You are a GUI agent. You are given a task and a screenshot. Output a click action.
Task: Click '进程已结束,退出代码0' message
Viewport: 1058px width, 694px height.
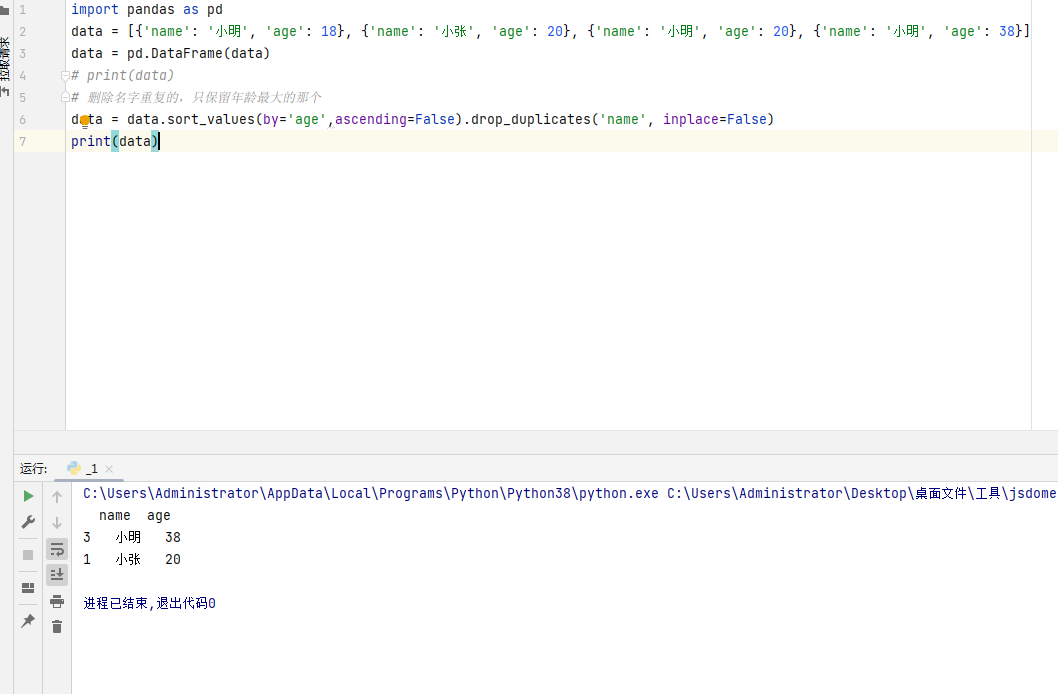tap(150, 603)
